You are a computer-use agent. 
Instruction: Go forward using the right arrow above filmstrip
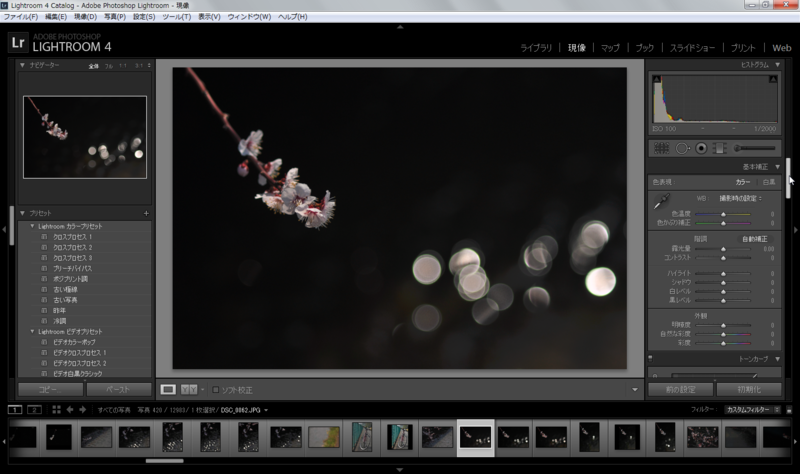[x=83, y=410]
